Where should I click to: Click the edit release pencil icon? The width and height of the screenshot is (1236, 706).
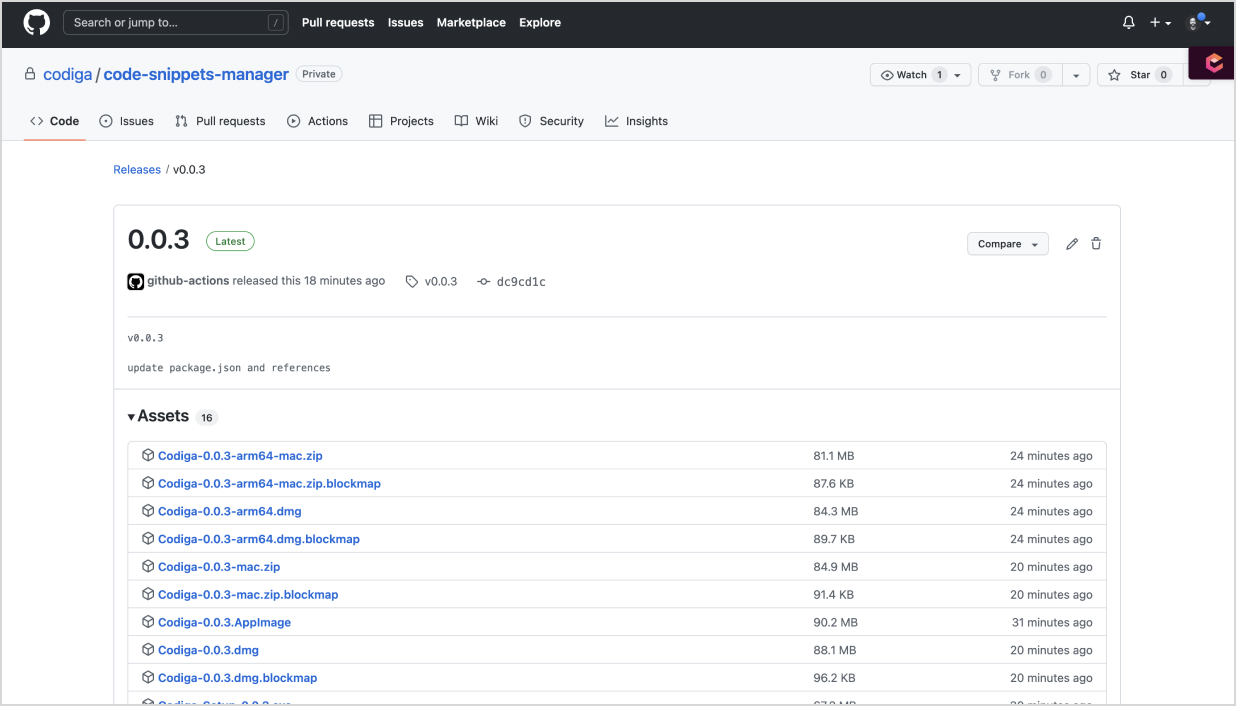pyautogui.click(x=1072, y=244)
